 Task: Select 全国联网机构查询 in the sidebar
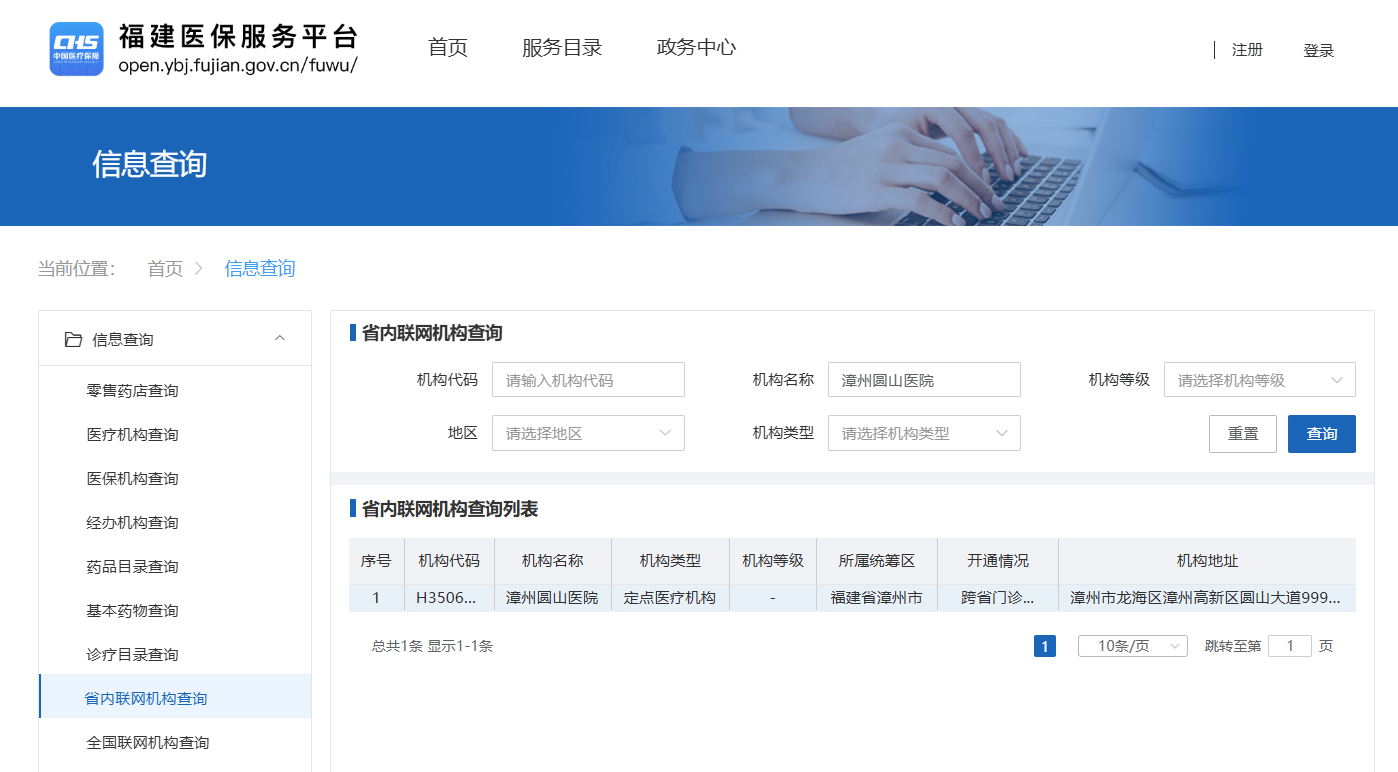pos(148,743)
